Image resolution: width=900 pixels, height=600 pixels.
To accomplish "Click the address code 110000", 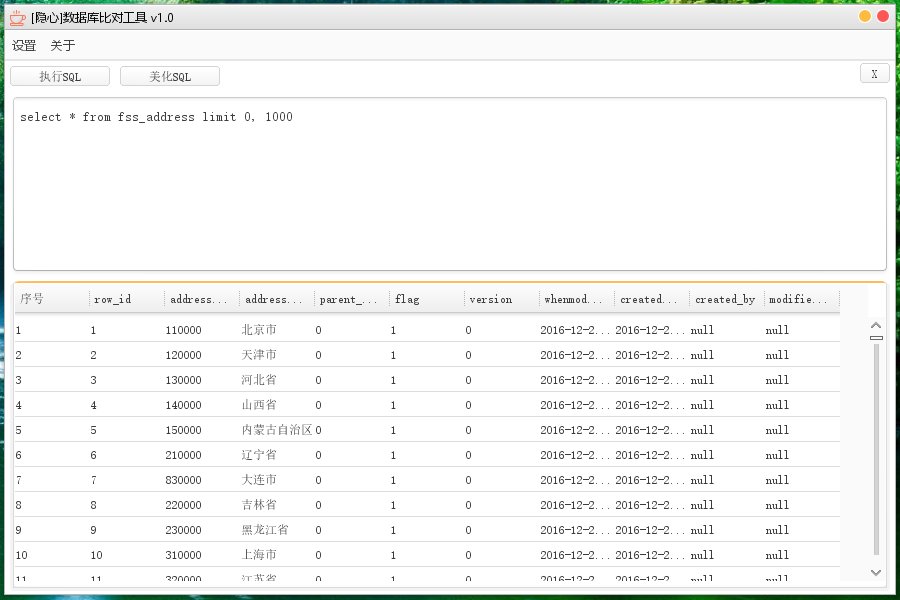I will tap(184, 330).
